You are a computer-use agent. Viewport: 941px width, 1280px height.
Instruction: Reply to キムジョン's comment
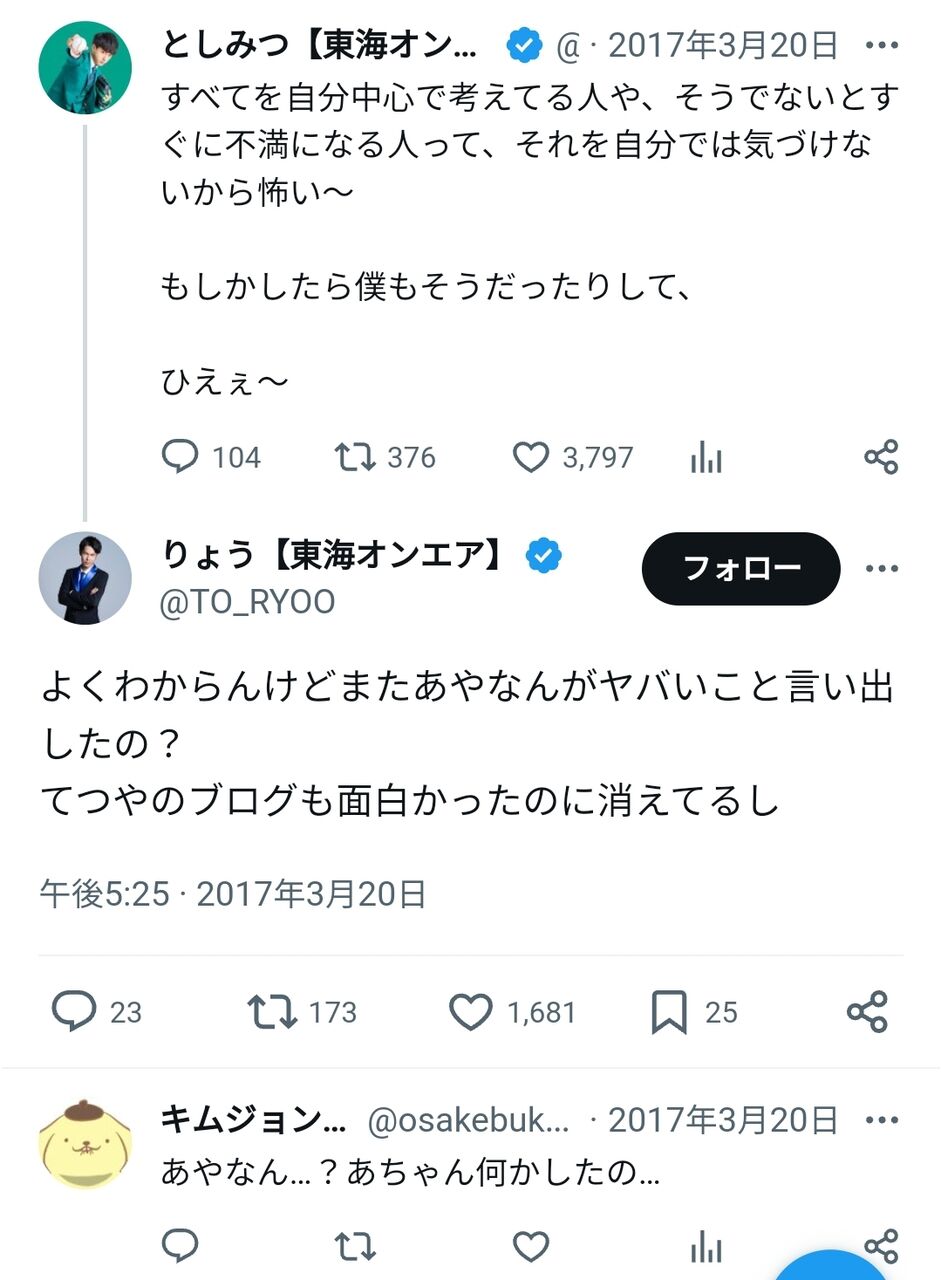pyautogui.click(x=181, y=1246)
